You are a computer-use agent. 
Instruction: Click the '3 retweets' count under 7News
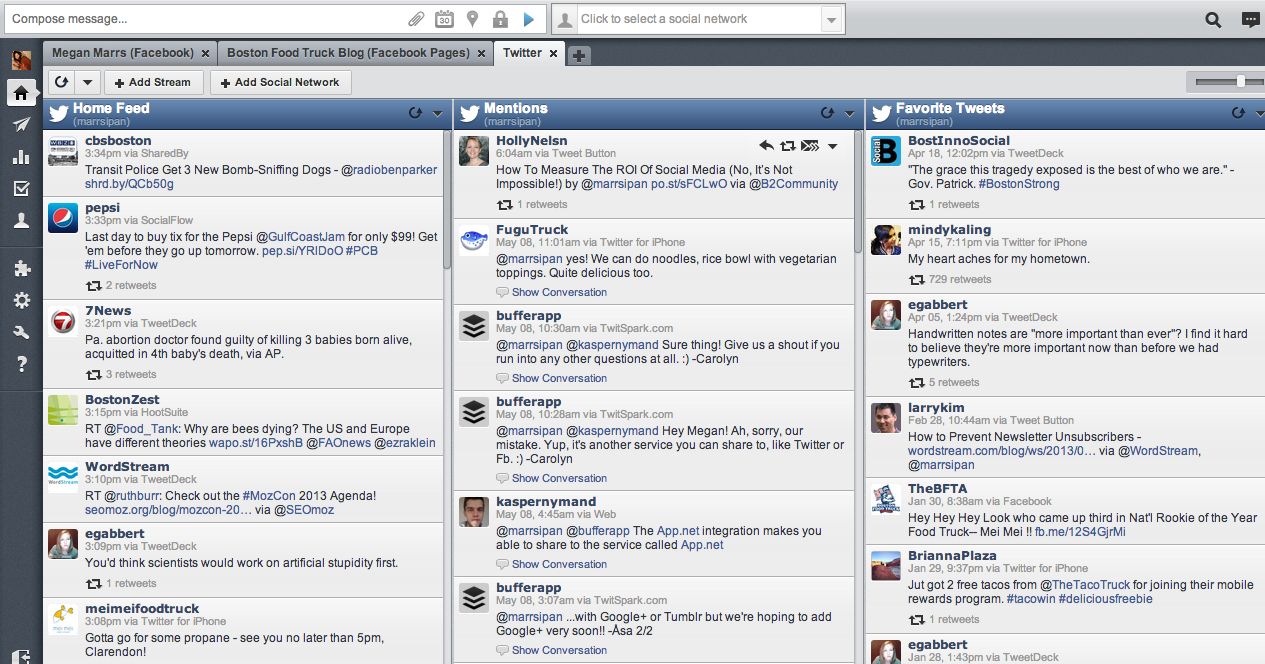(131, 375)
